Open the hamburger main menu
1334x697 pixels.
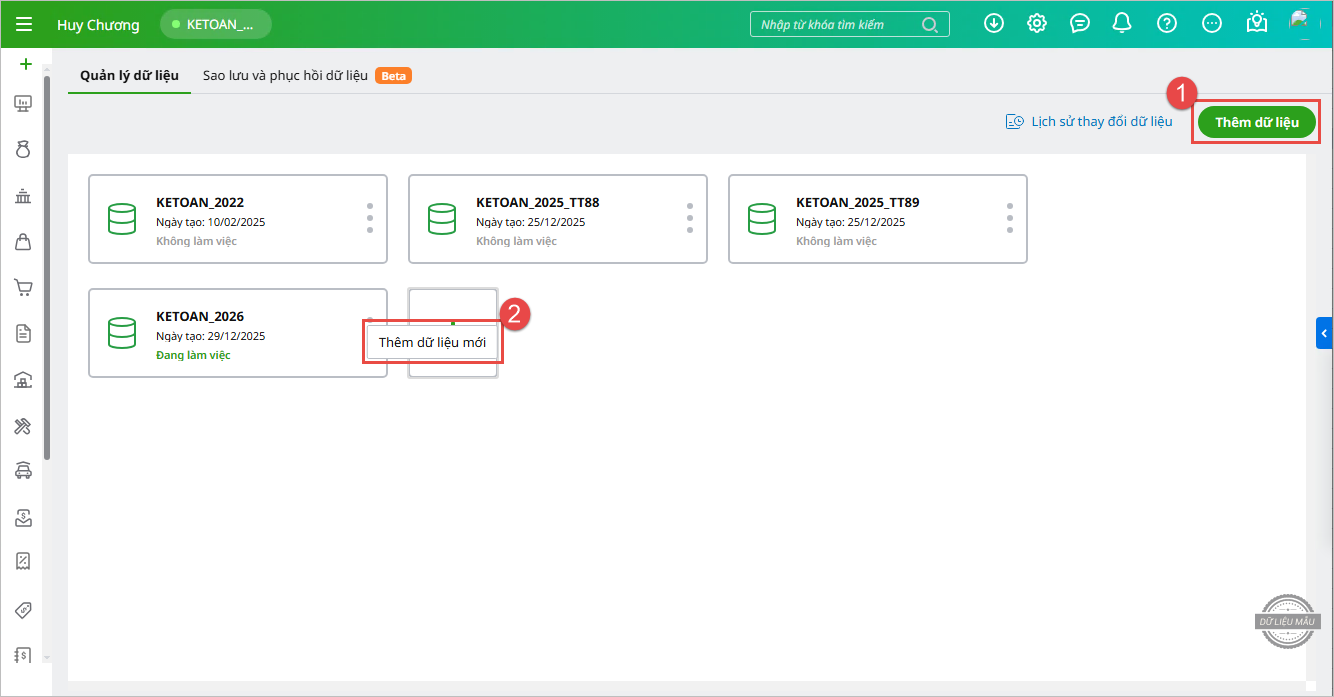[24, 25]
